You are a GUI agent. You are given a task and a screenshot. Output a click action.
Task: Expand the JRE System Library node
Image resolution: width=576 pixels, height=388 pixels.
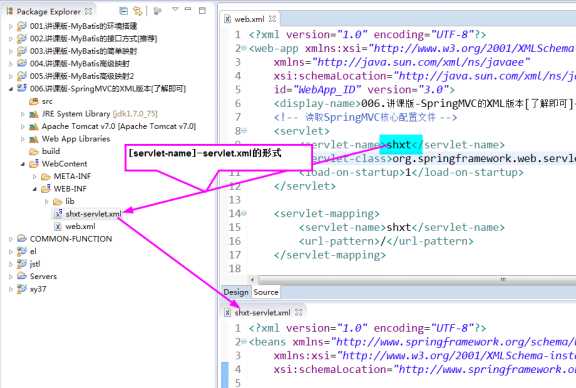[x=23, y=114]
